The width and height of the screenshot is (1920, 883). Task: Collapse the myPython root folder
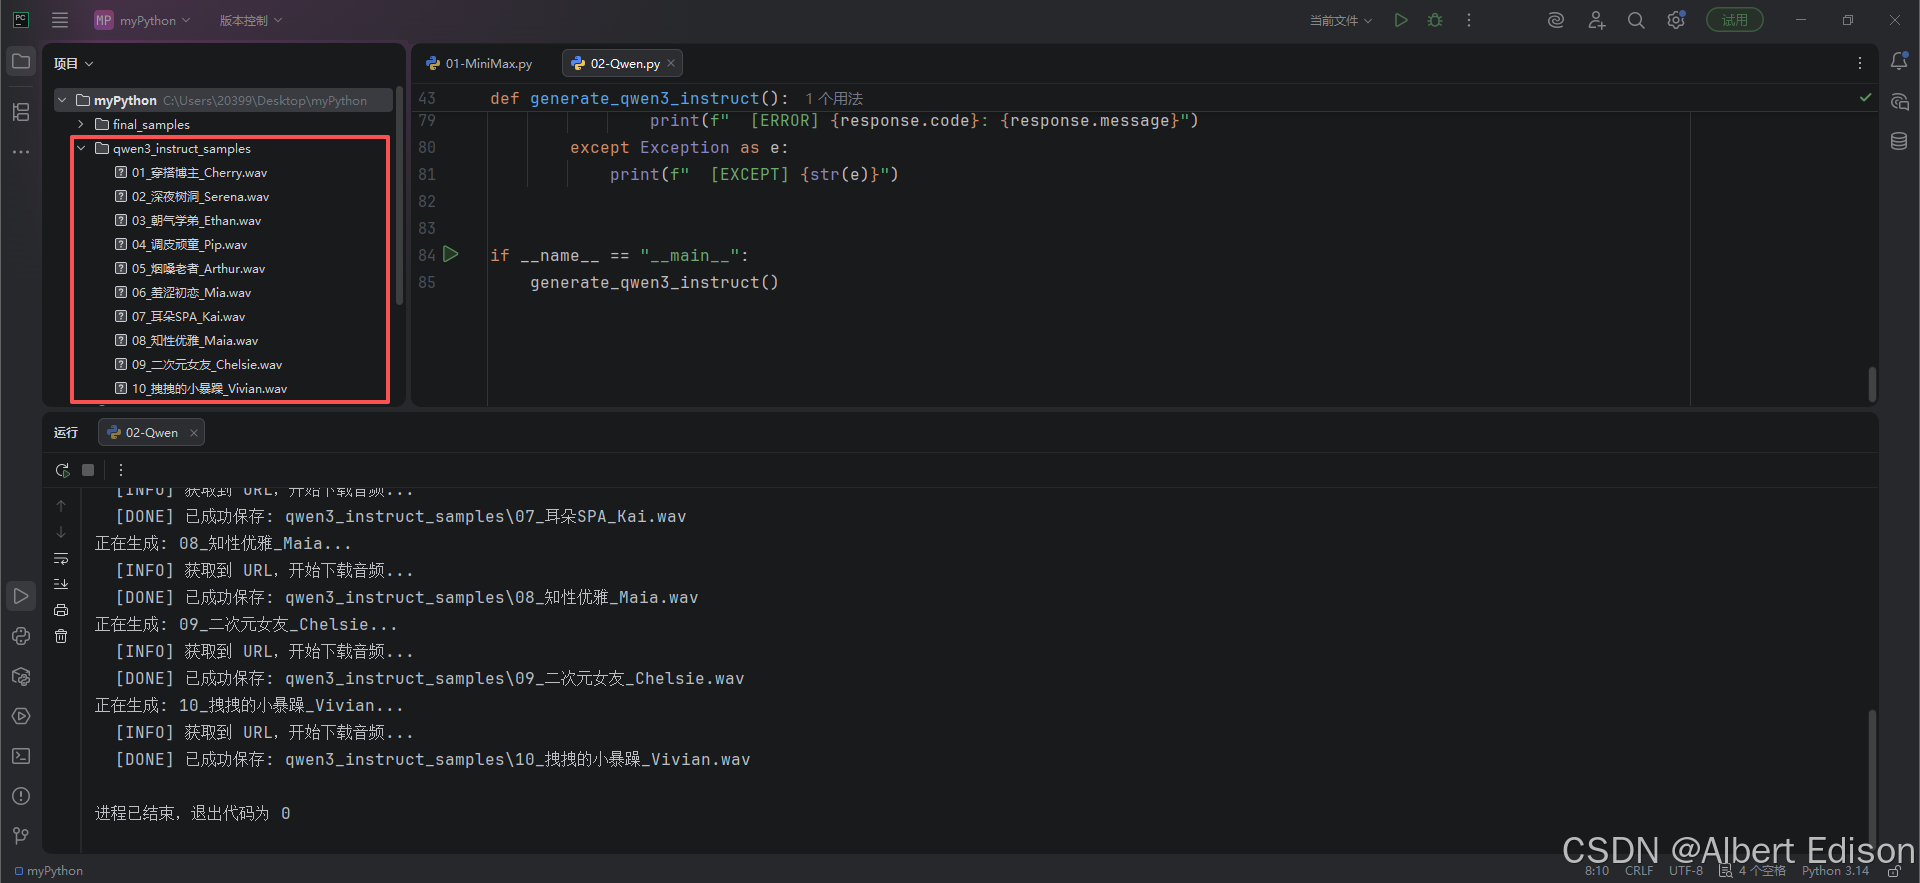pyautogui.click(x=62, y=100)
